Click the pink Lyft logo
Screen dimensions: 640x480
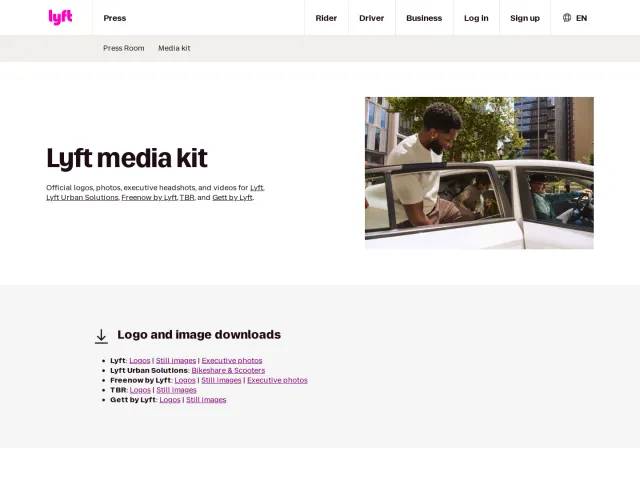(x=60, y=18)
